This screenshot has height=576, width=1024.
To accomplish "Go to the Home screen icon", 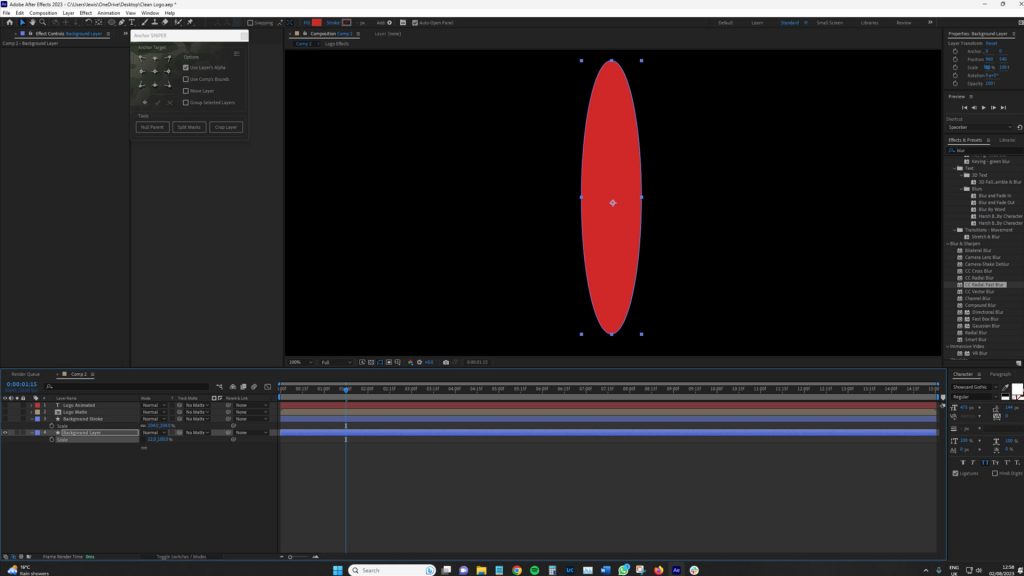I will [9, 22].
